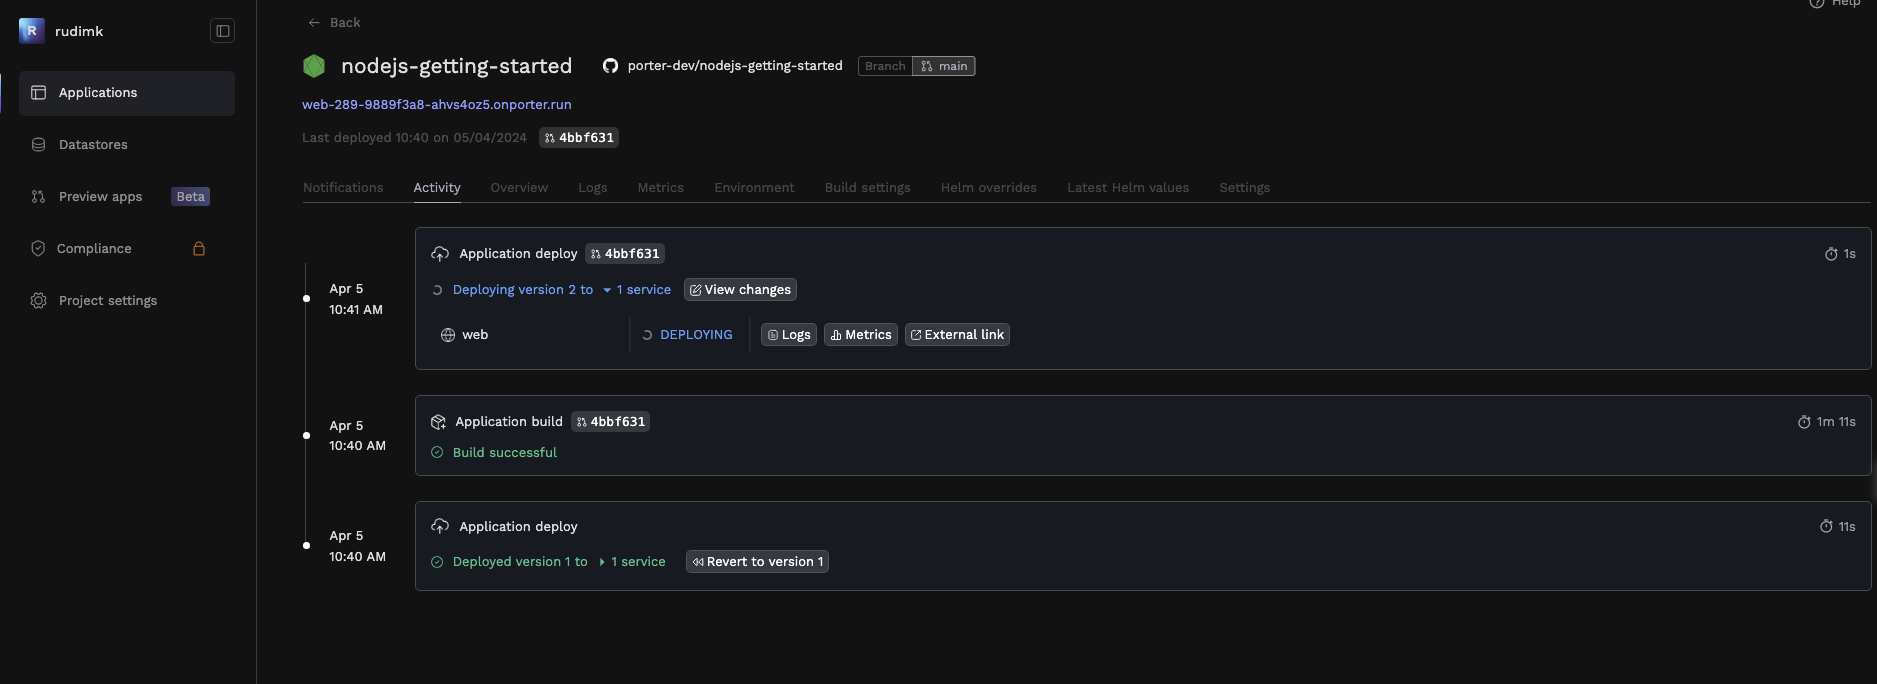Switch to the Environment tab

(754, 188)
